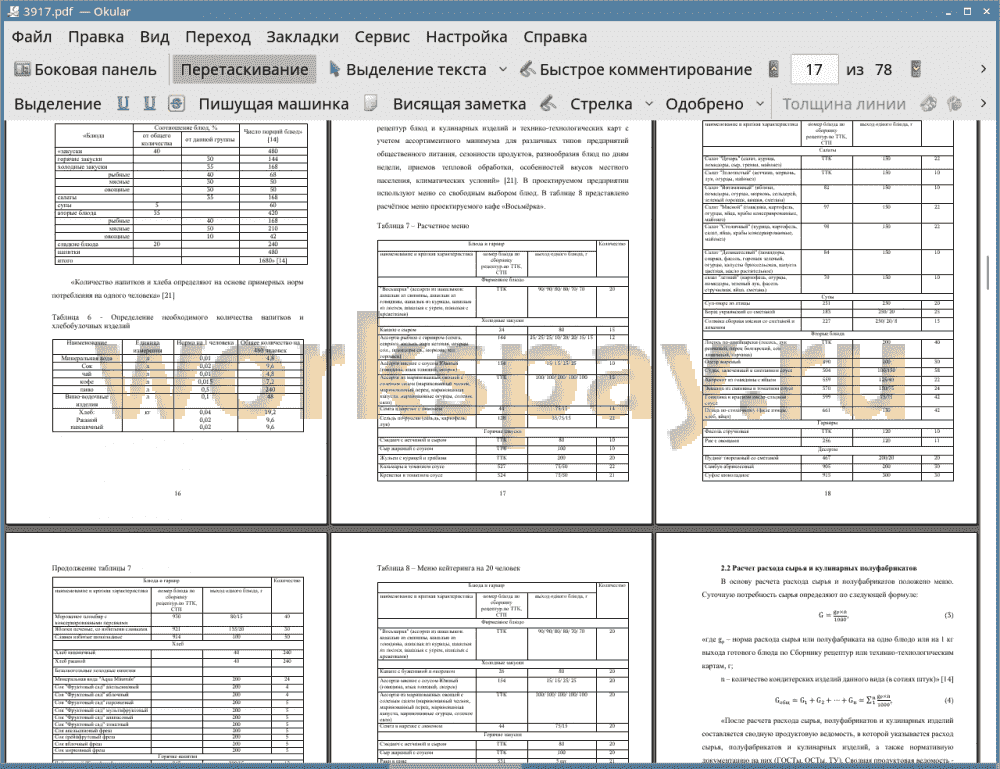This screenshot has width=1000, height=769.
Task: Click Быстрое комментирование button
Action: coord(636,70)
